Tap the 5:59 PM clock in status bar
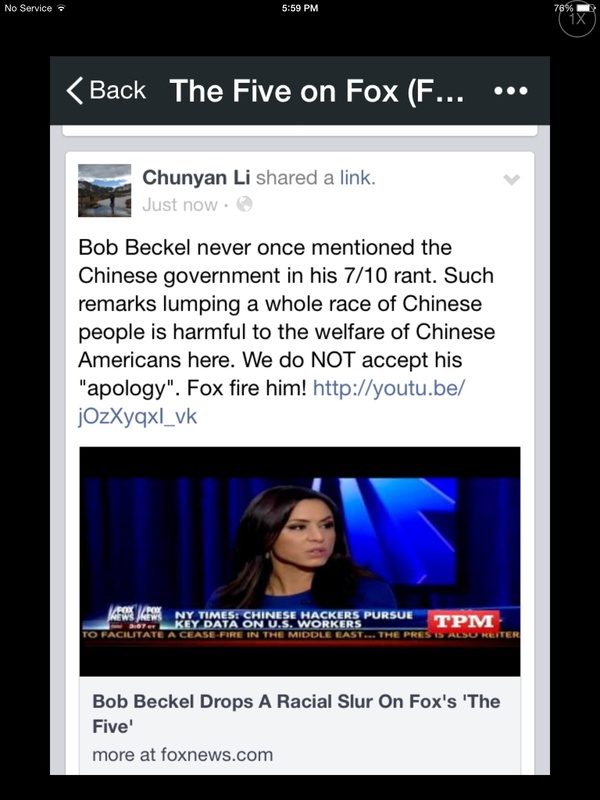This screenshot has height=800, width=600. (300, 8)
